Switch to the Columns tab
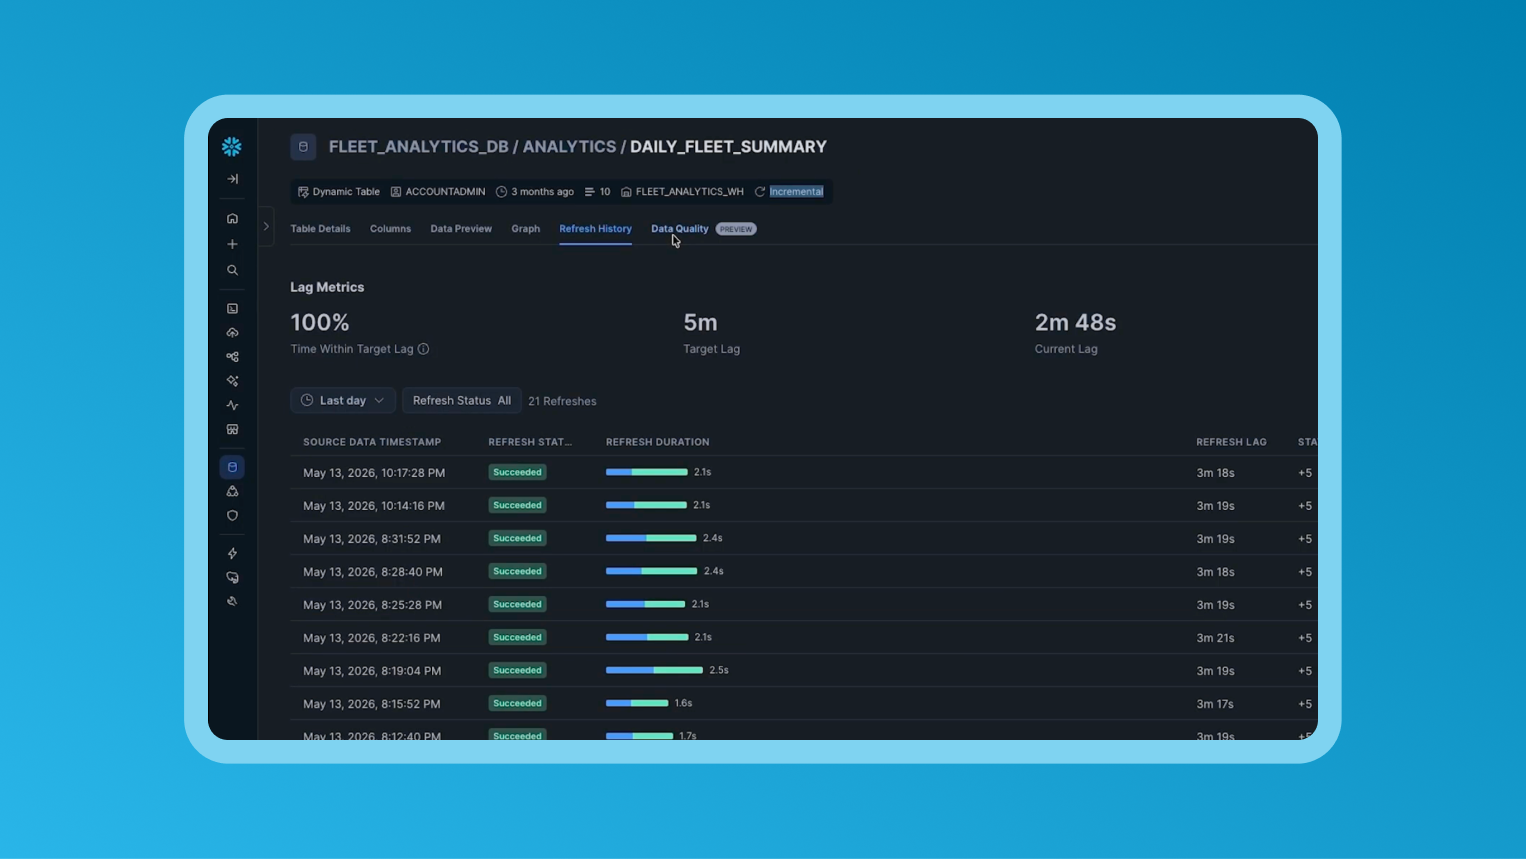This screenshot has height=859, width=1526. pyautogui.click(x=390, y=229)
